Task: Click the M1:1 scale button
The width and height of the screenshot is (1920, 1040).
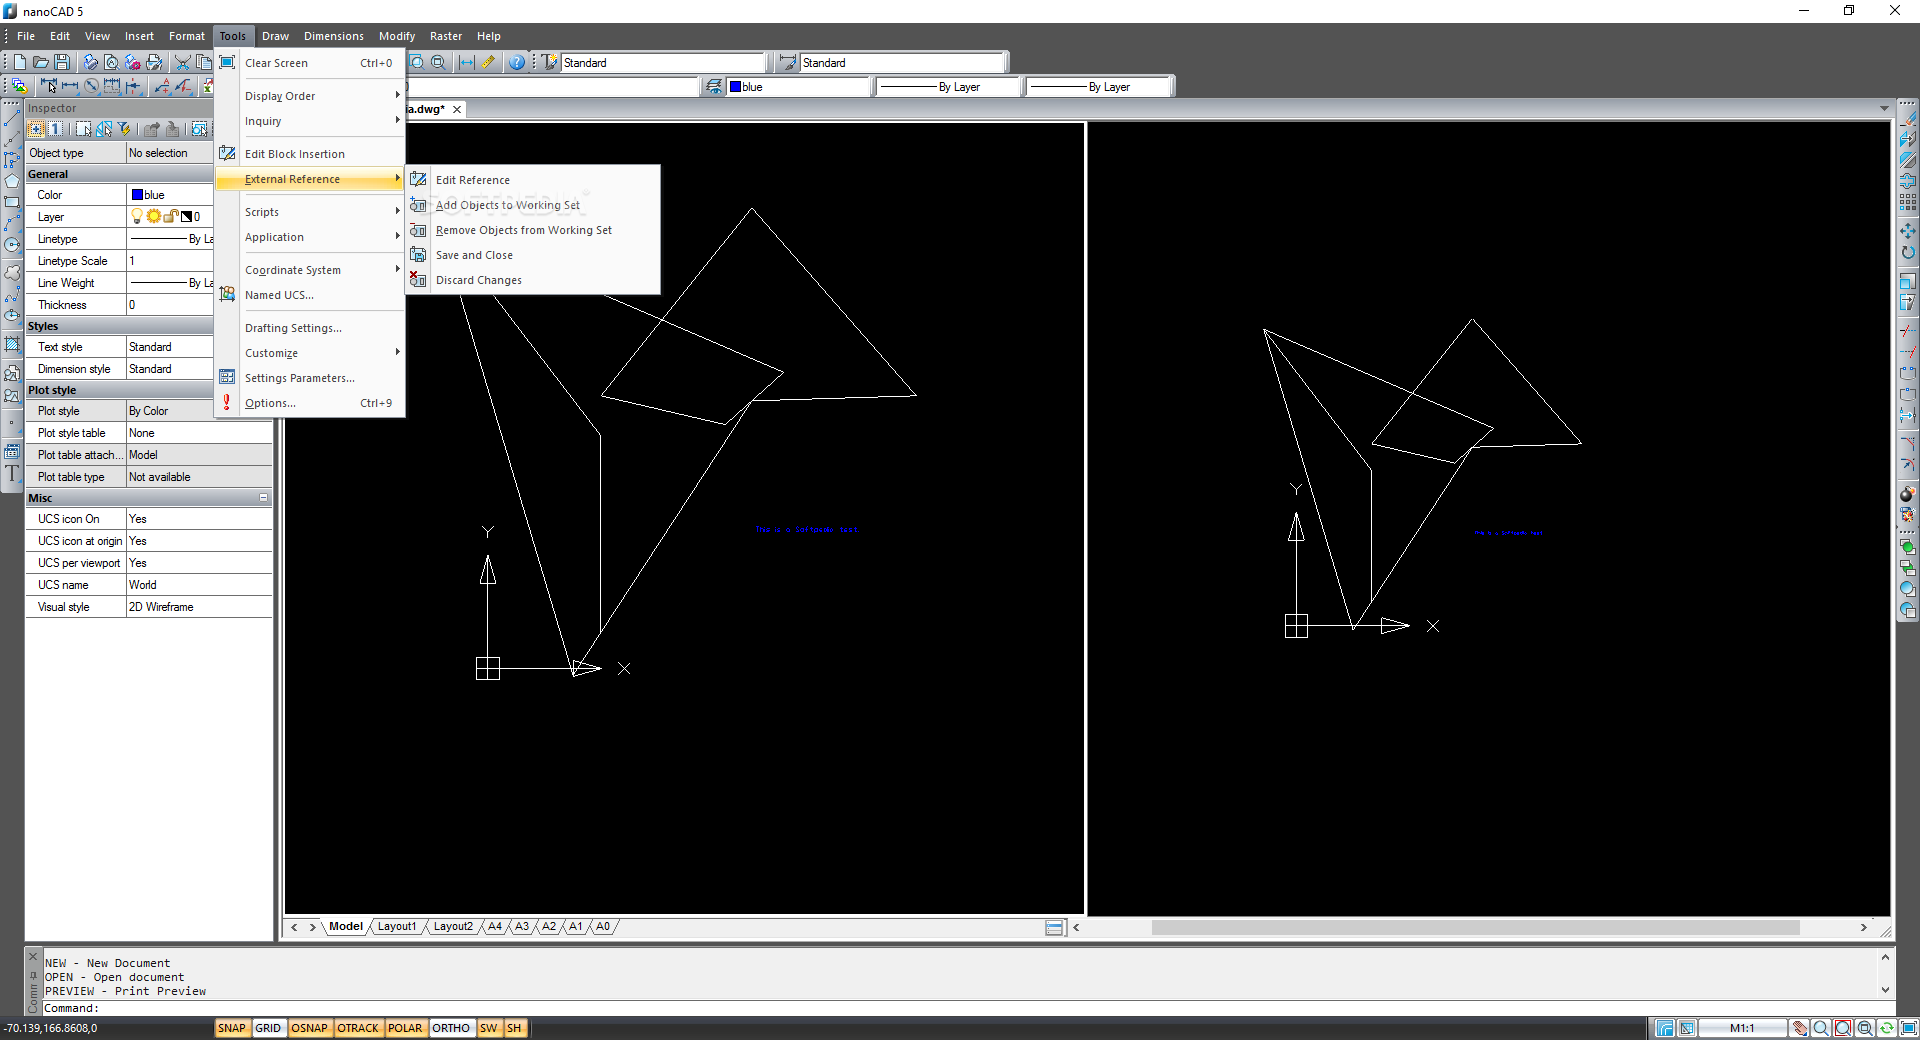Action: (x=1743, y=1028)
